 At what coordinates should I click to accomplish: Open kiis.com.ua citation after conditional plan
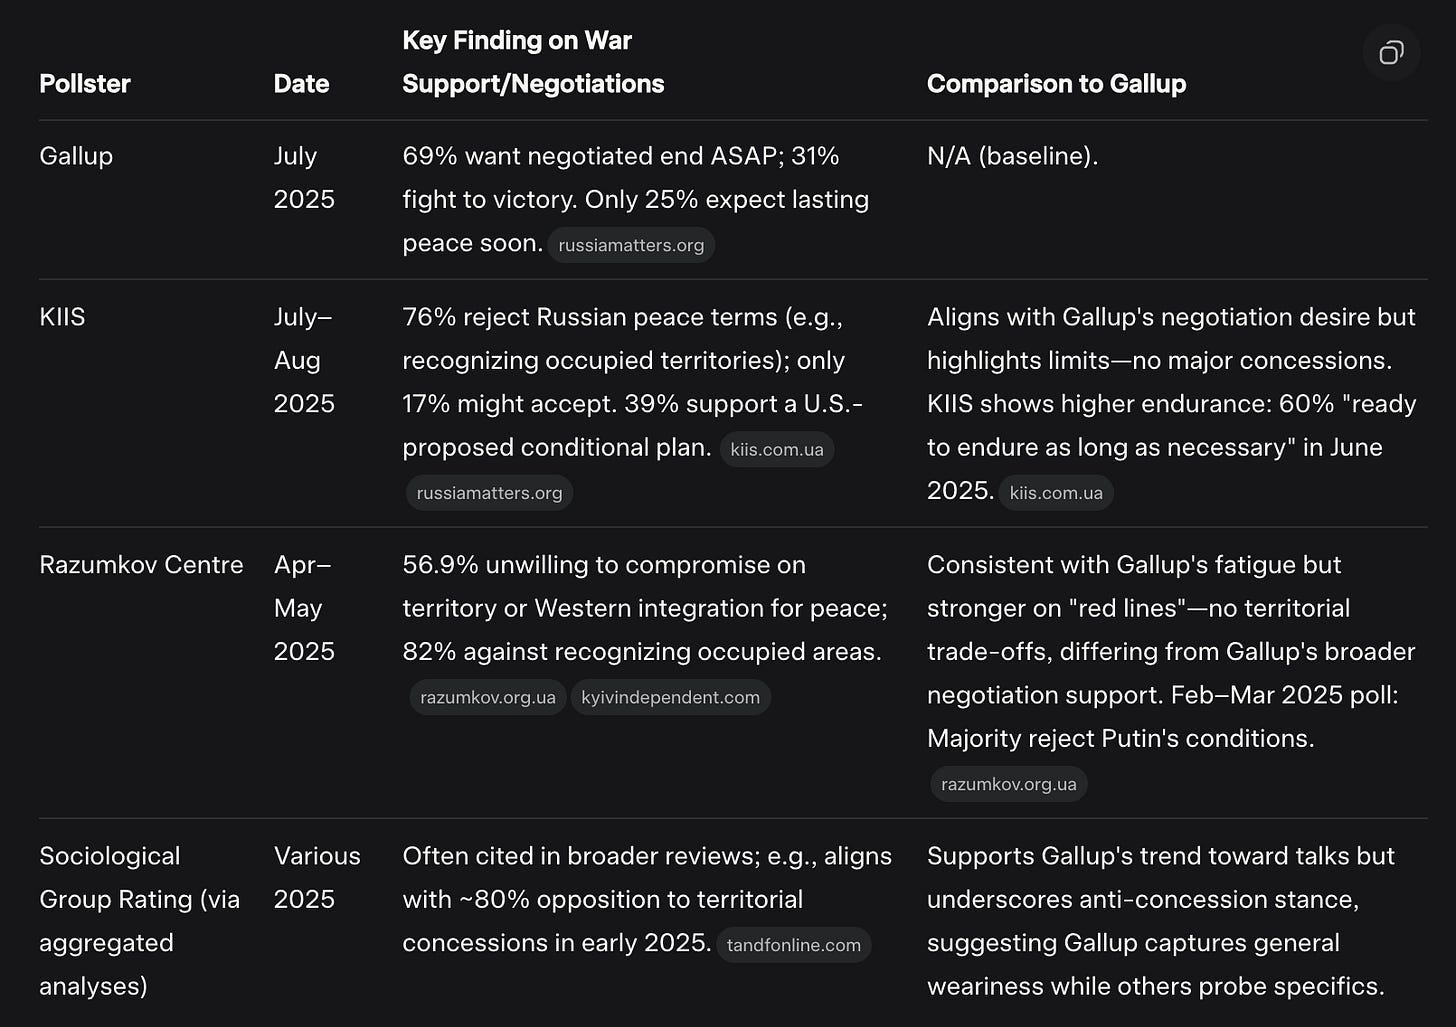[x=777, y=449]
